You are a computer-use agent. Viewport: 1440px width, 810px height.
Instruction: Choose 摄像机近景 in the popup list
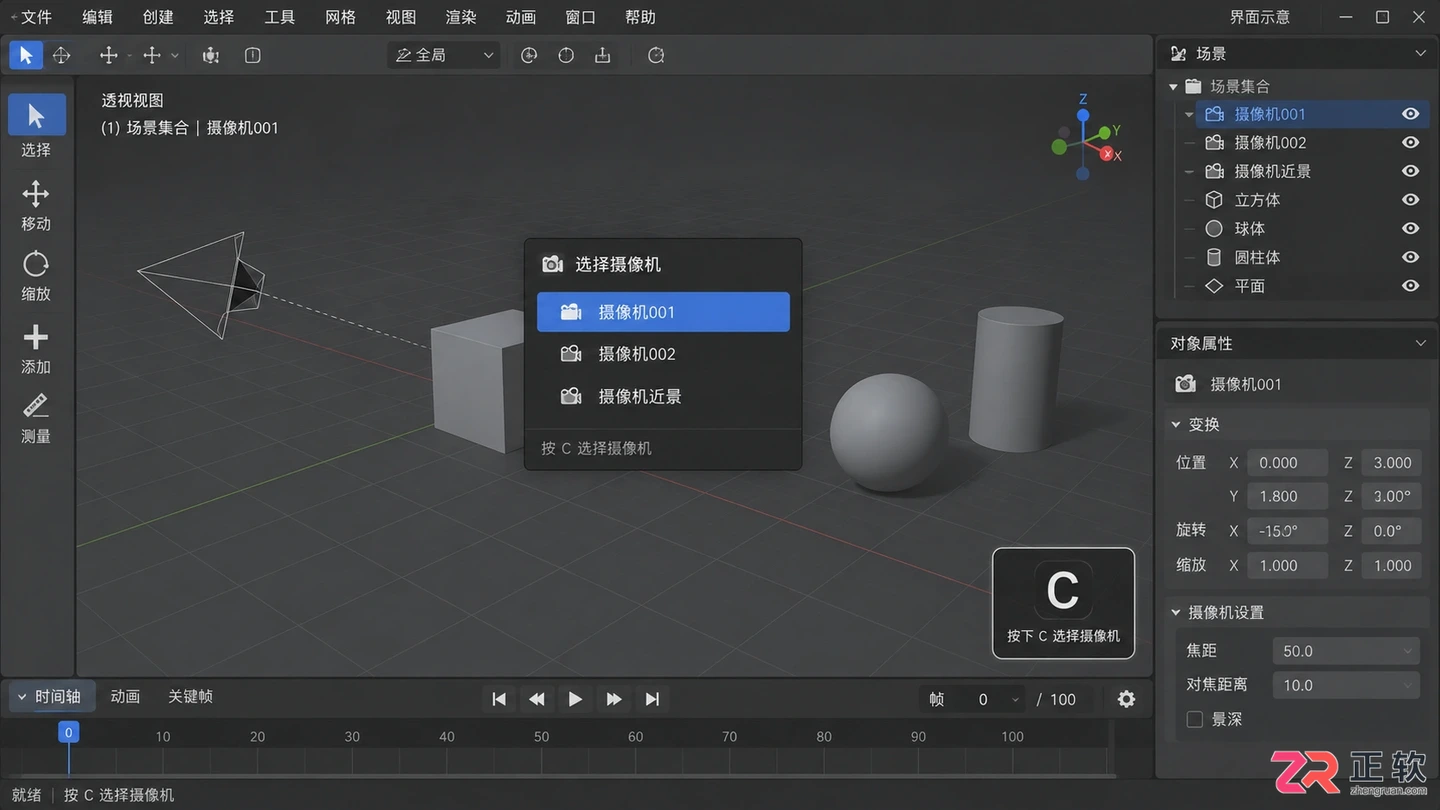tap(663, 397)
